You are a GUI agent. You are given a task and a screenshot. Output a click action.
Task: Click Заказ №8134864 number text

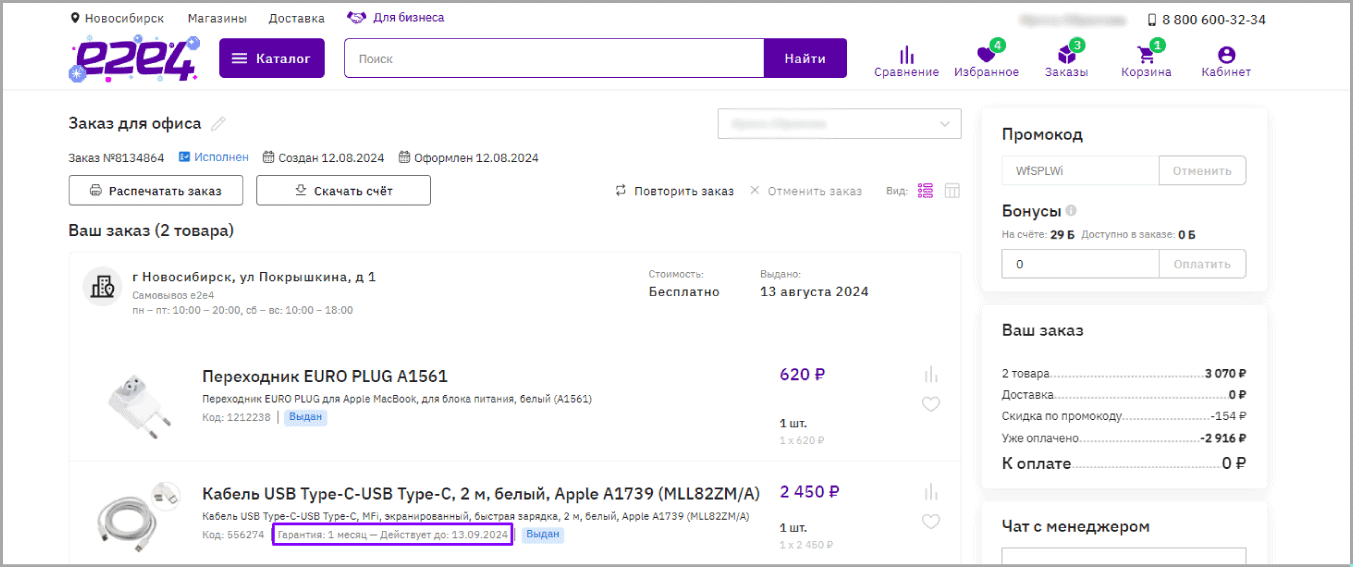pyautogui.click(x=116, y=157)
